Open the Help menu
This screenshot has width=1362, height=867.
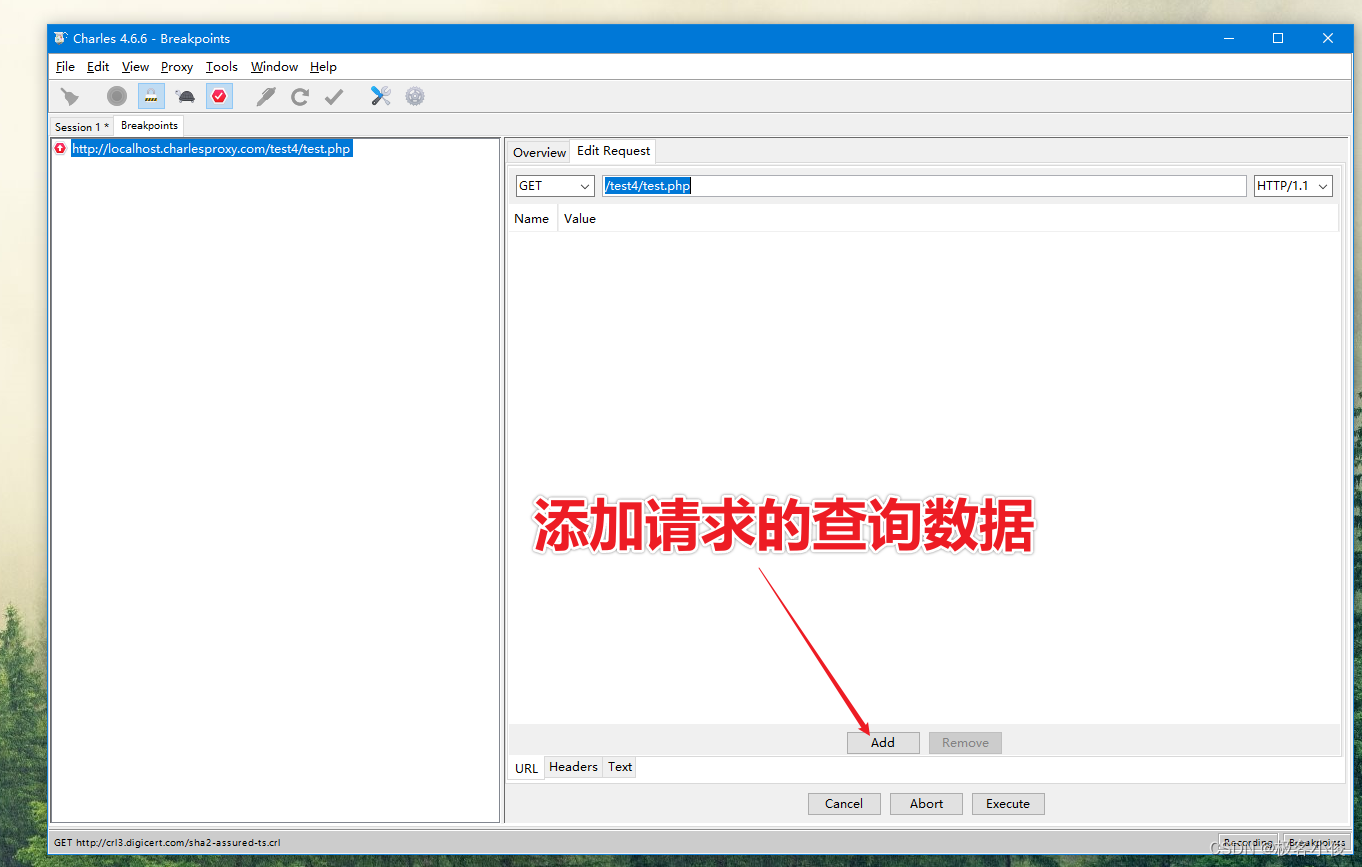tap(323, 67)
